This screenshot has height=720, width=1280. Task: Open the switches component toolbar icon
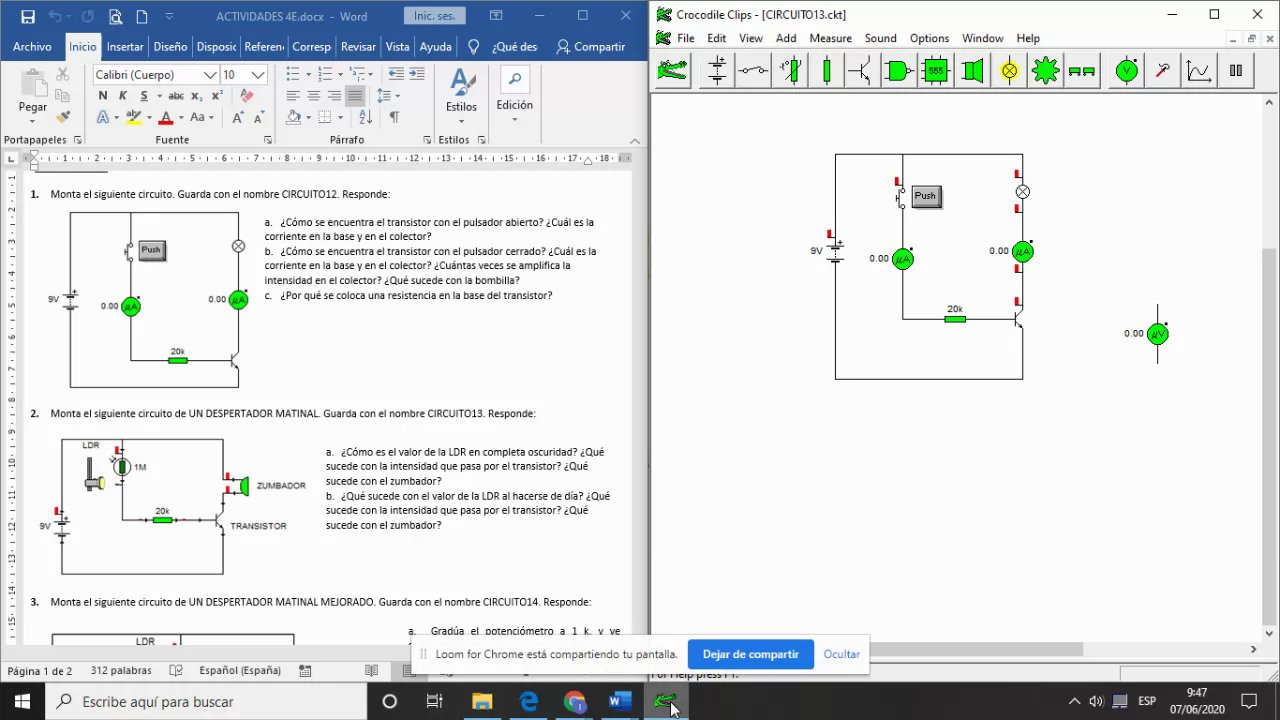(x=754, y=71)
